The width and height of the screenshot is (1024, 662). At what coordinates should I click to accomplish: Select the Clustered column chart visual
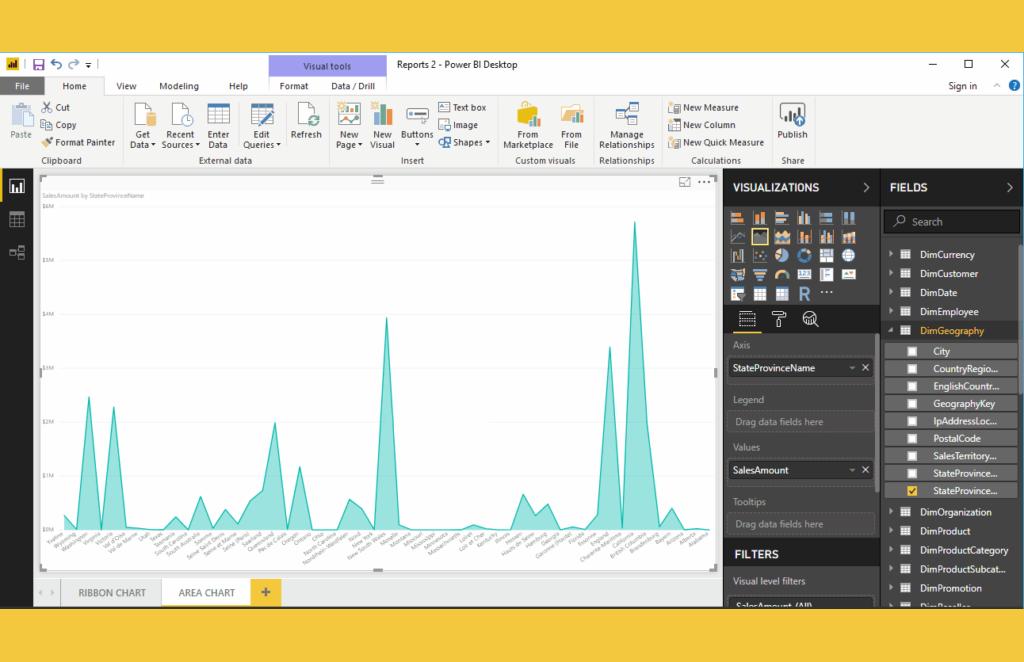[x=804, y=218]
